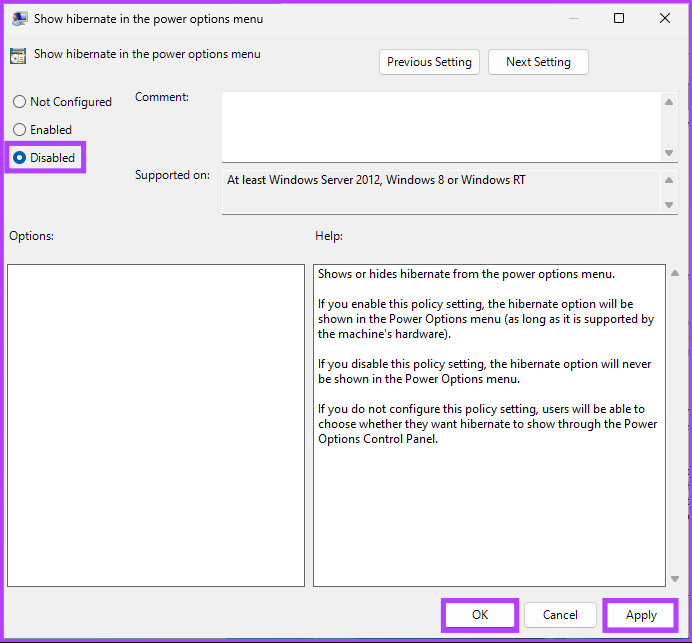The width and height of the screenshot is (692, 643).
Task: Click the Options: label
Action: pos(31,236)
